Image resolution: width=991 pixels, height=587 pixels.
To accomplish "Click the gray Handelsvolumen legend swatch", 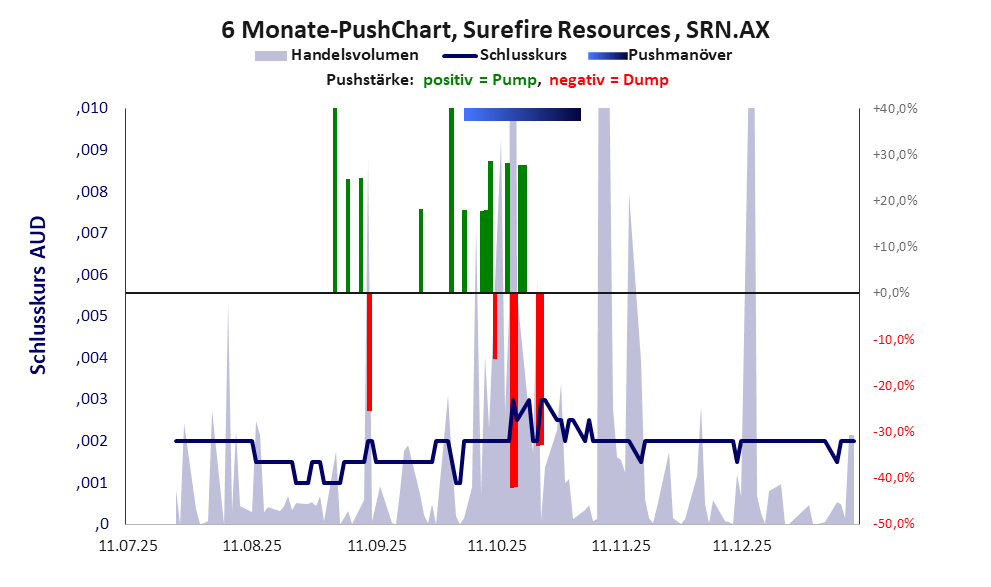I will point(270,55).
